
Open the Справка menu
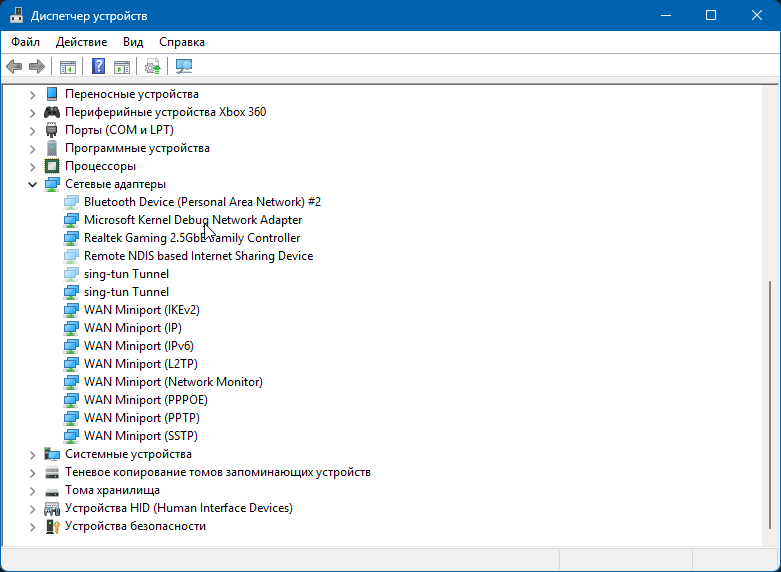182,42
